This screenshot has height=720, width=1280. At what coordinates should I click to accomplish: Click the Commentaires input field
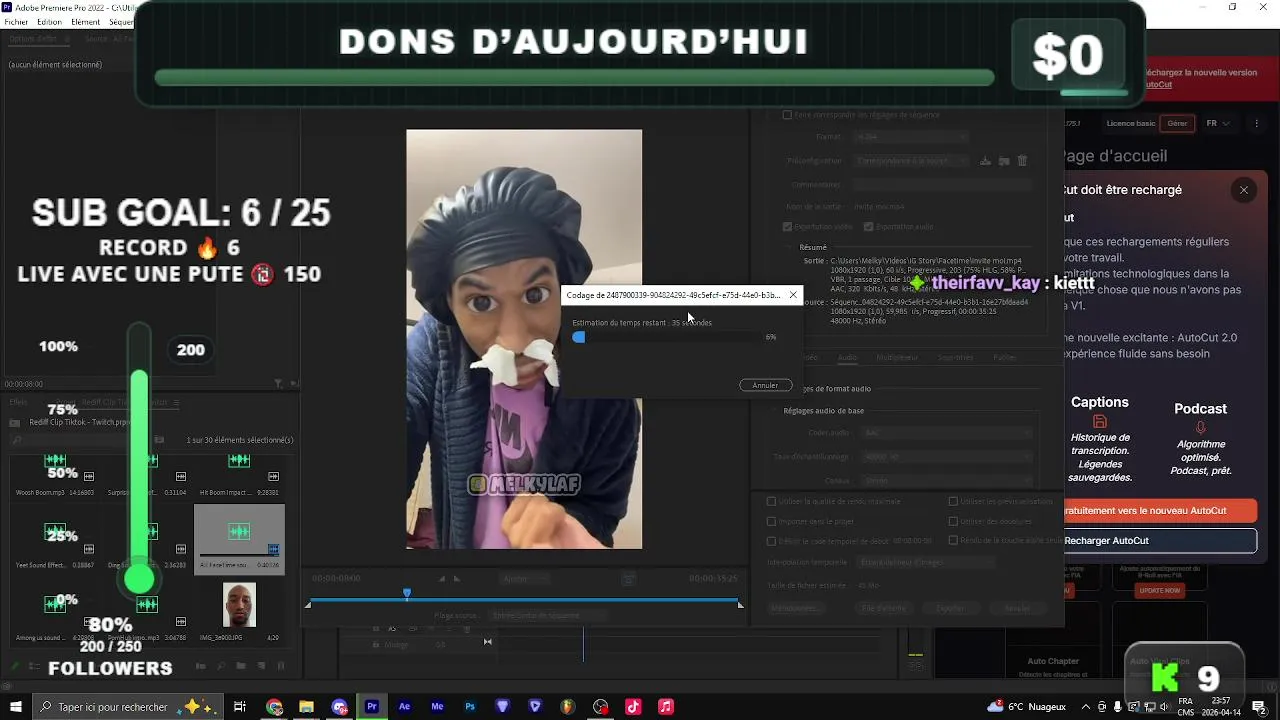coord(940,184)
